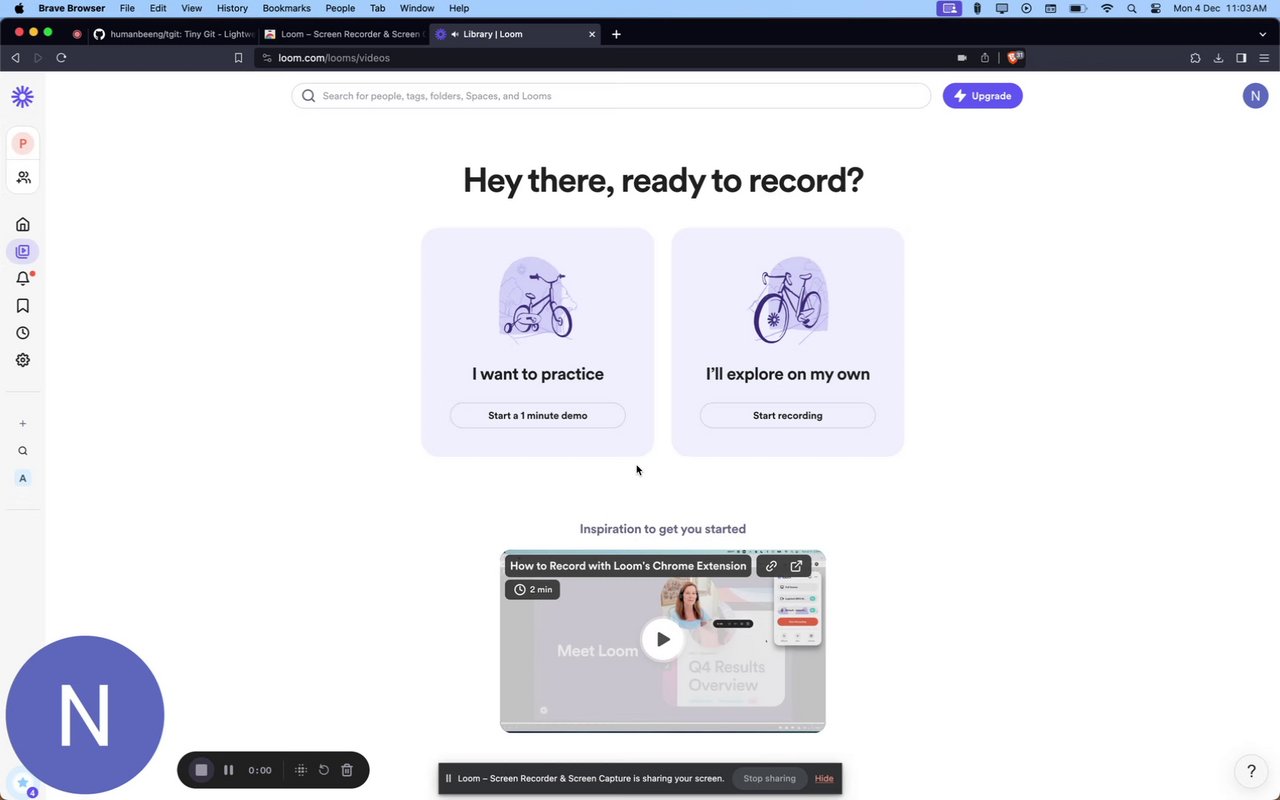Click the I'll explore on my own heading
Viewport: 1280px width, 800px height.
[x=788, y=374]
